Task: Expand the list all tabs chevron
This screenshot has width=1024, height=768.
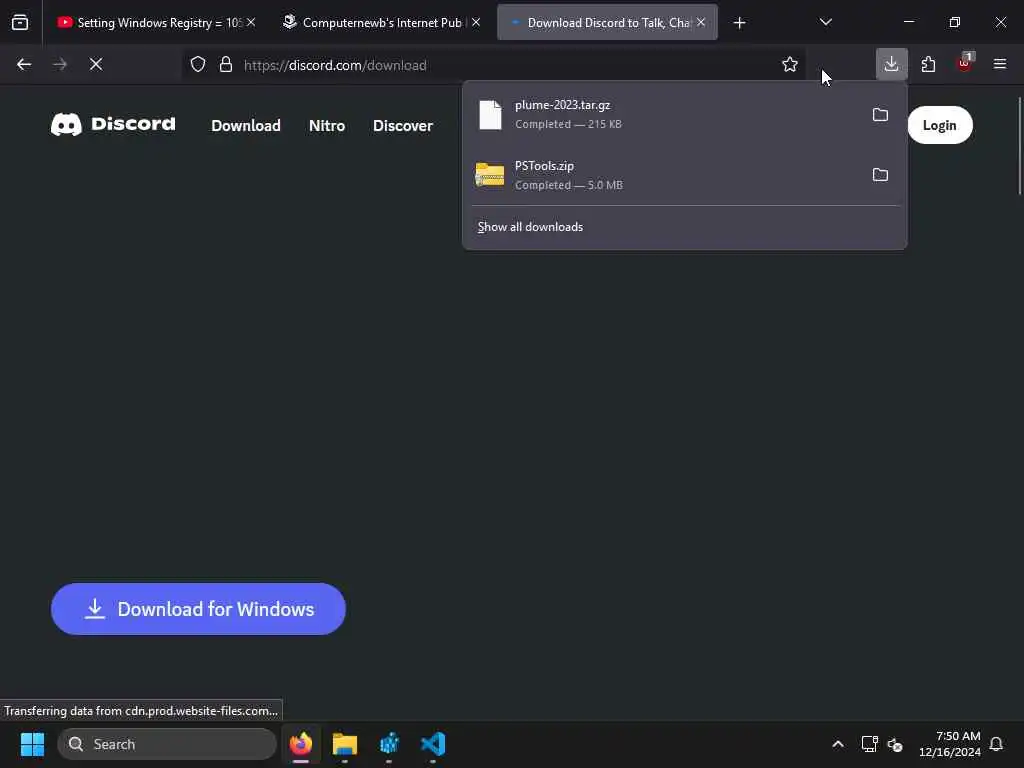Action: pos(825,22)
